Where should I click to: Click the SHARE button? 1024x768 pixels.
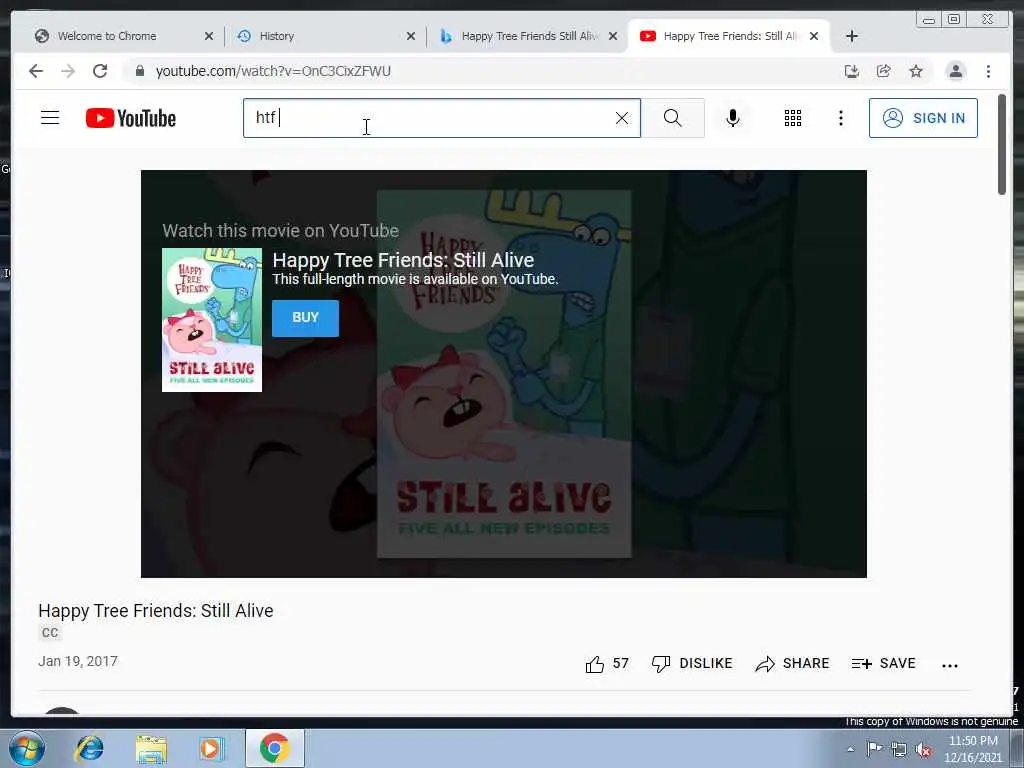pos(792,664)
